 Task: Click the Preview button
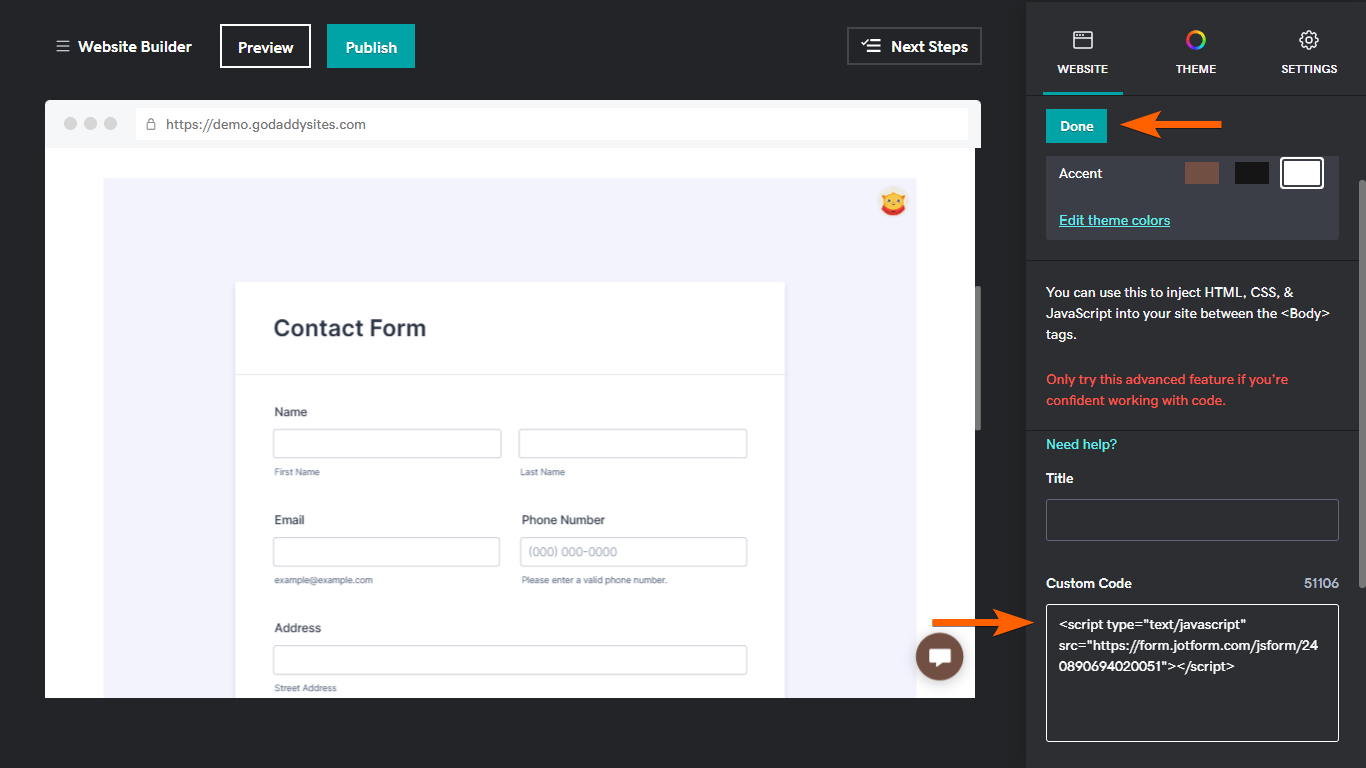click(x=265, y=47)
